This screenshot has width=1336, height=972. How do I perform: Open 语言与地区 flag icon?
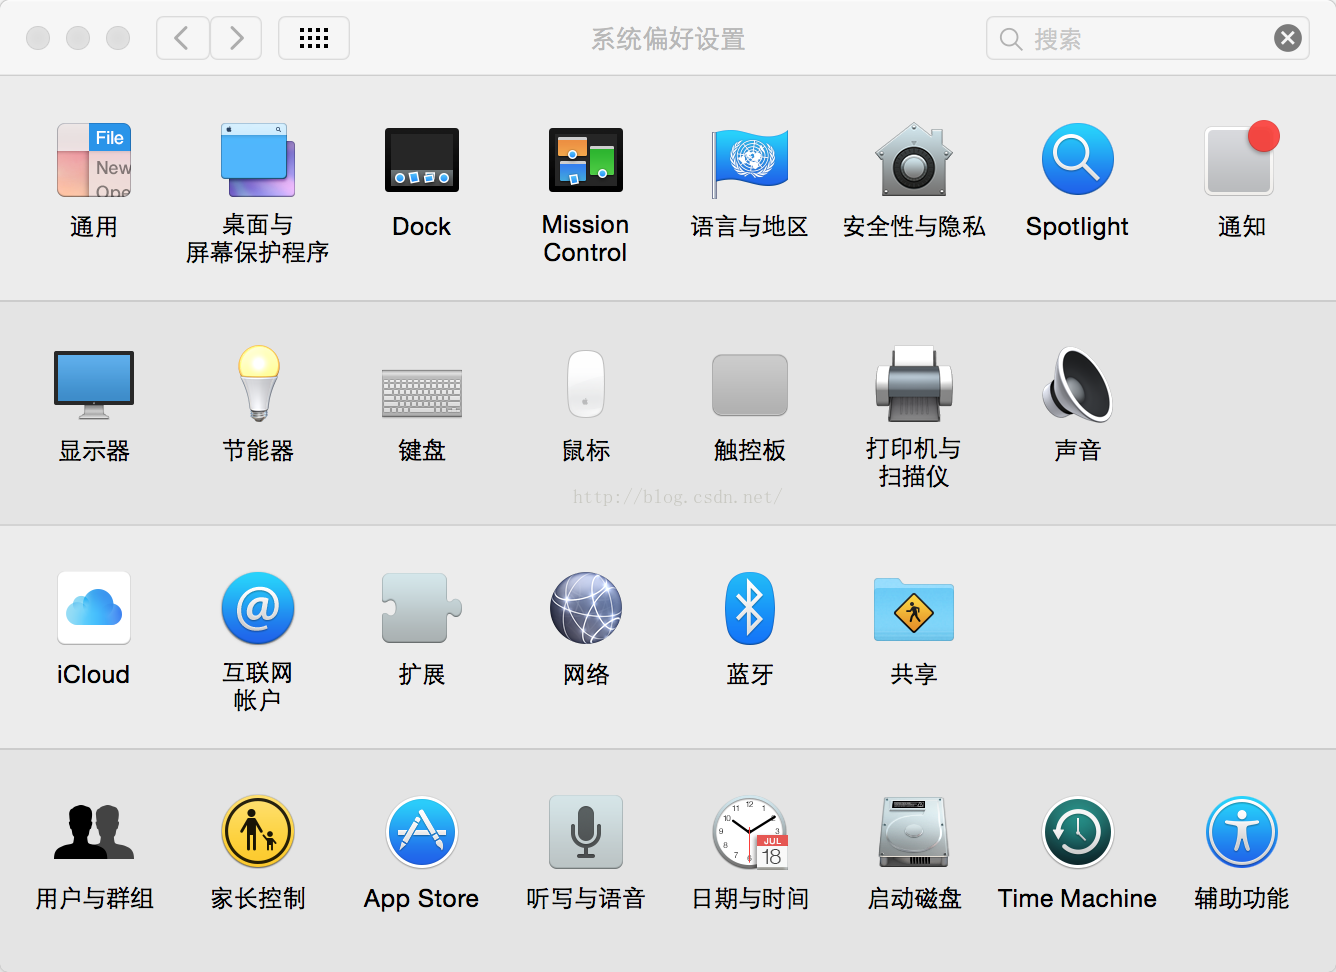click(750, 162)
